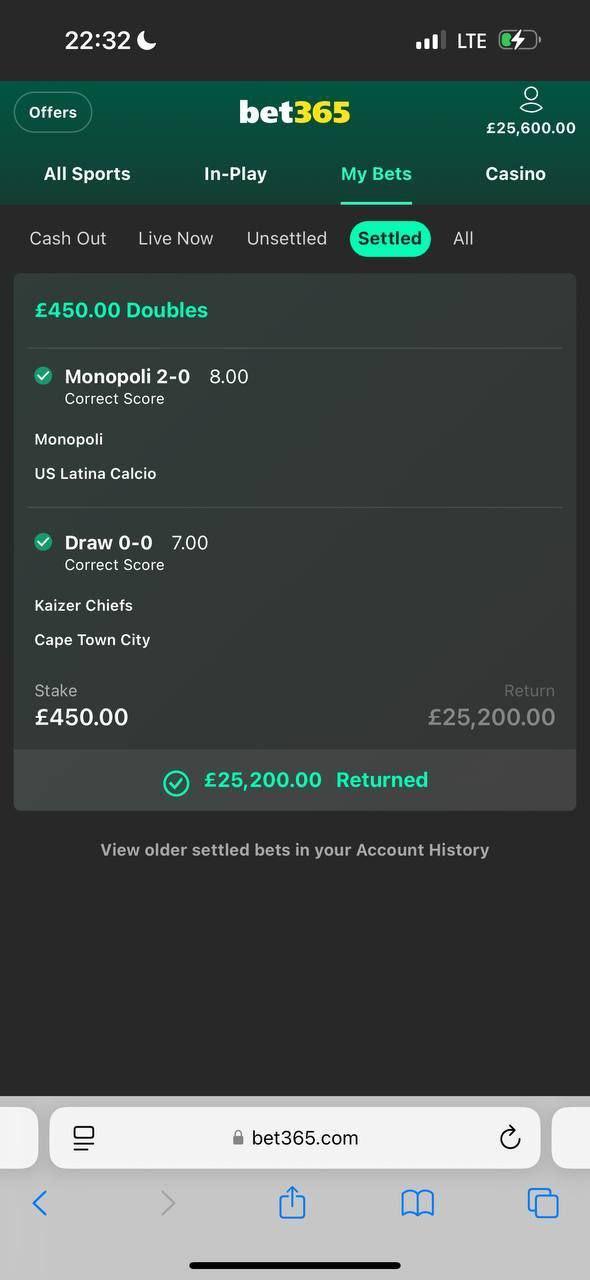Open the Safari share icon
590x1280 pixels.
[292, 1201]
